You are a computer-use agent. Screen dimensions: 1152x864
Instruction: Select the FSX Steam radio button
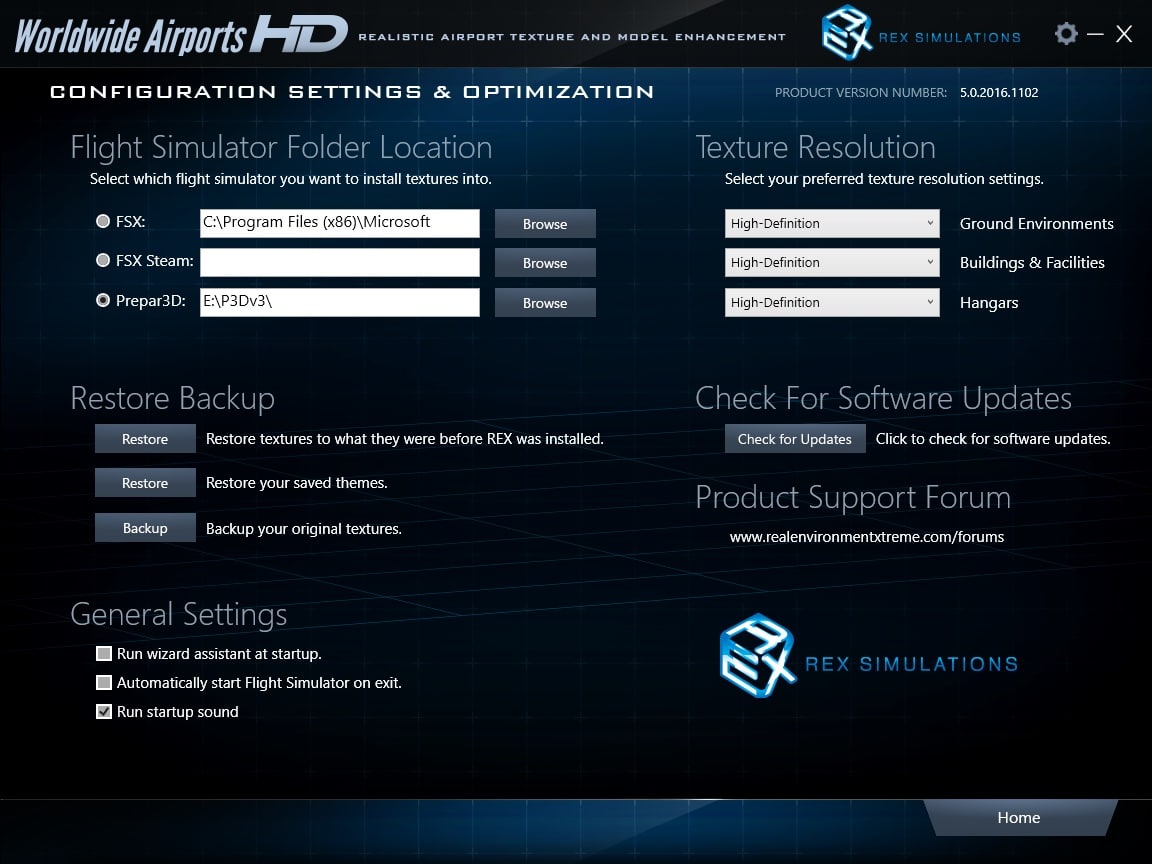coord(103,260)
